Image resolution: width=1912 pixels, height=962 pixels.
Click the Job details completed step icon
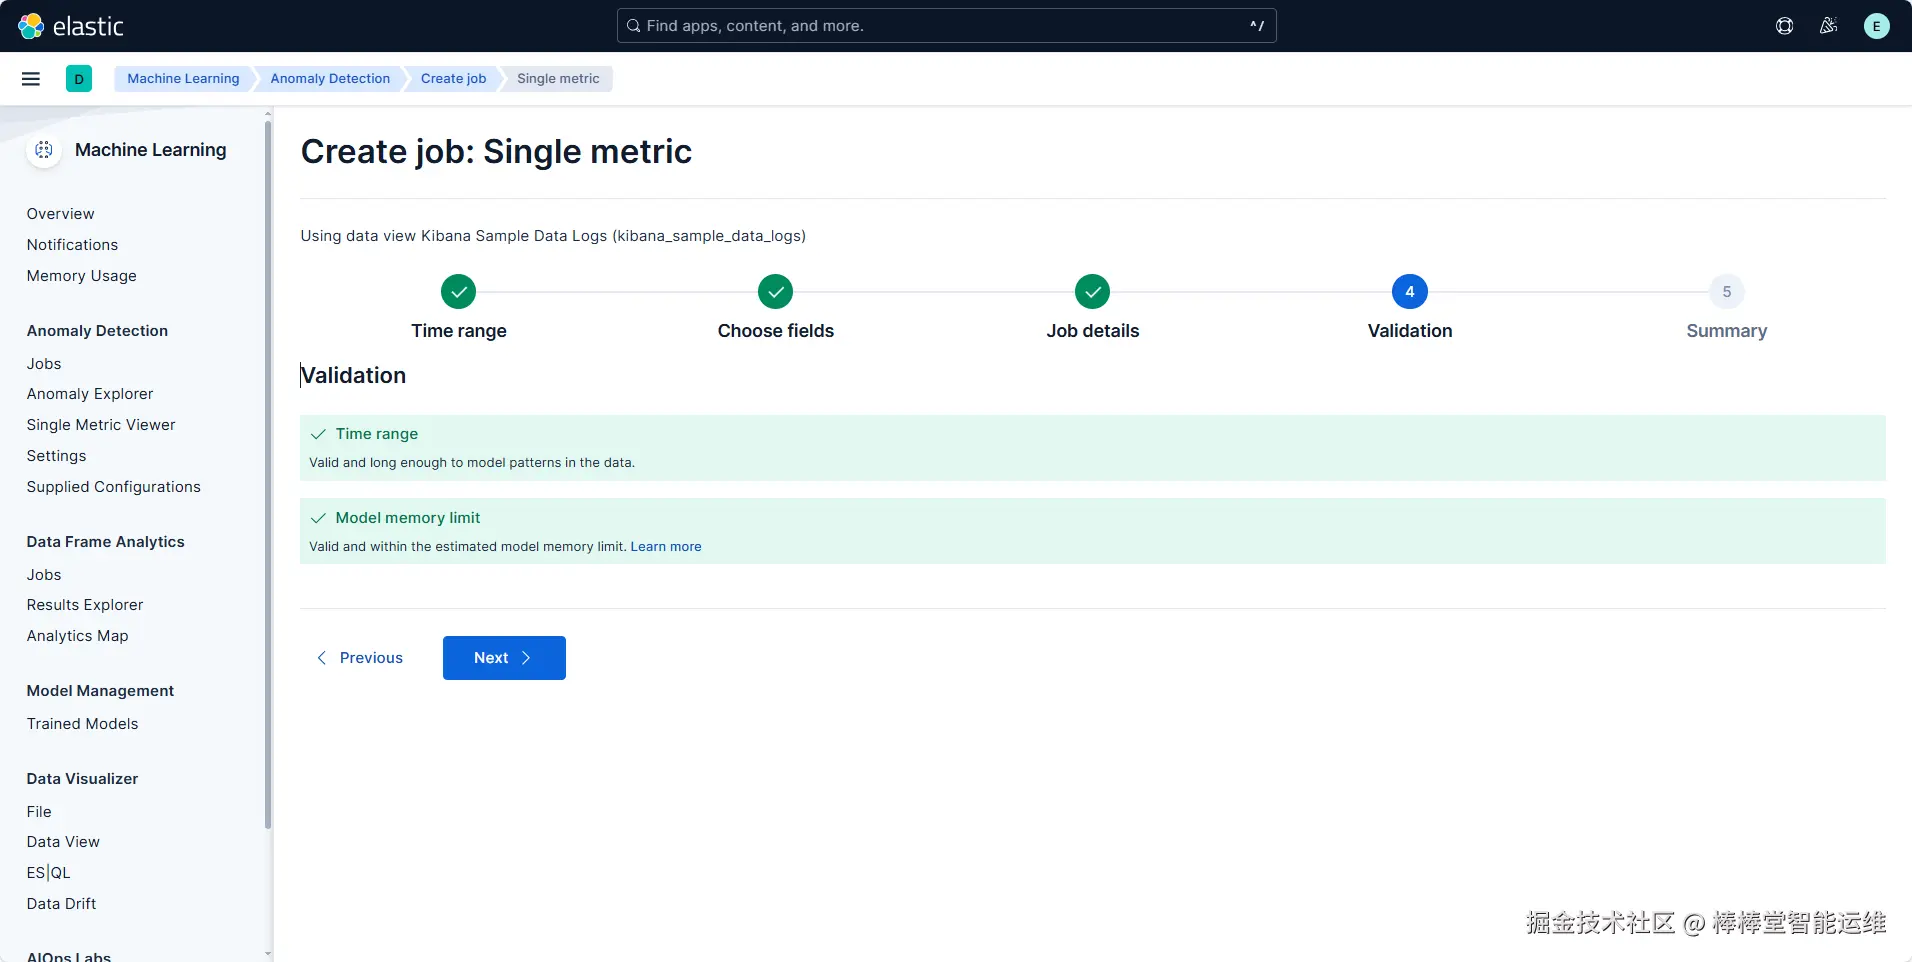click(x=1093, y=292)
